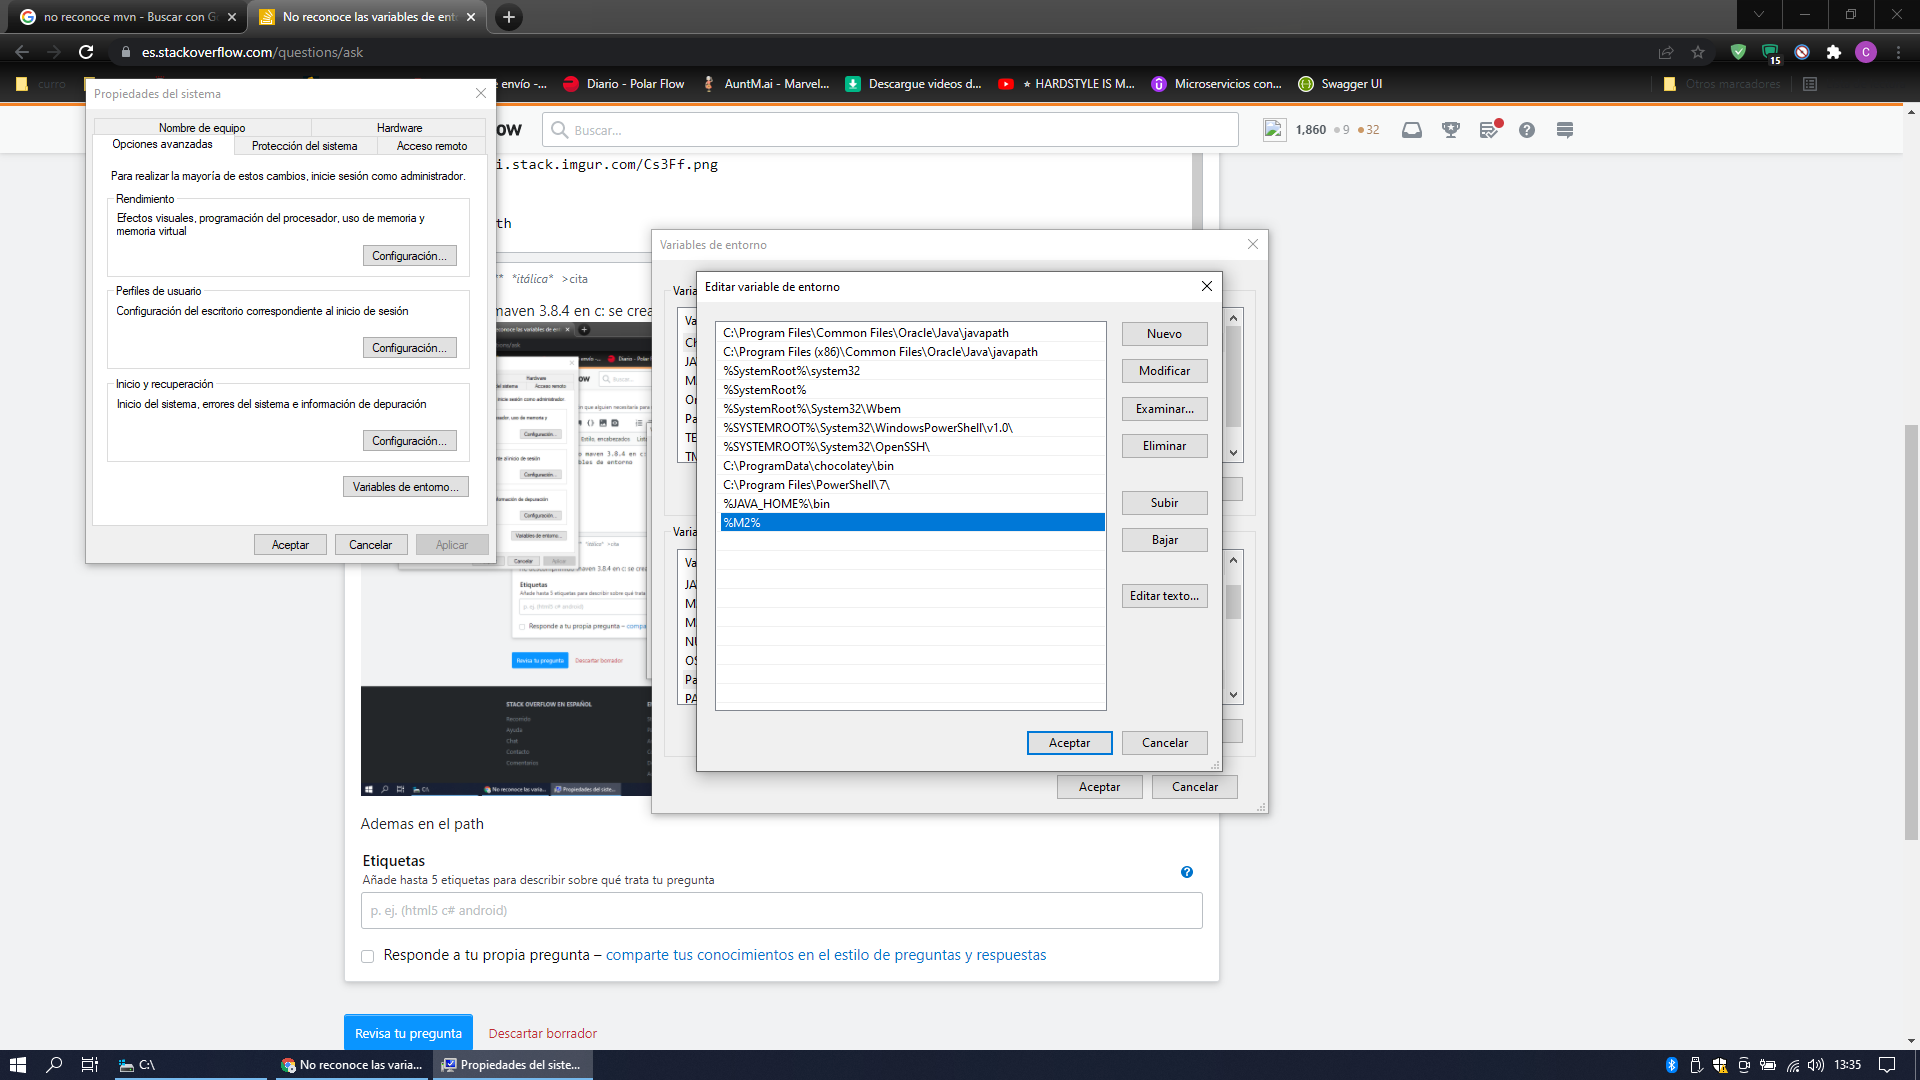Click Aceptar to confirm environment variable changes
This screenshot has width=1920, height=1080.
tap(1068, 741)
